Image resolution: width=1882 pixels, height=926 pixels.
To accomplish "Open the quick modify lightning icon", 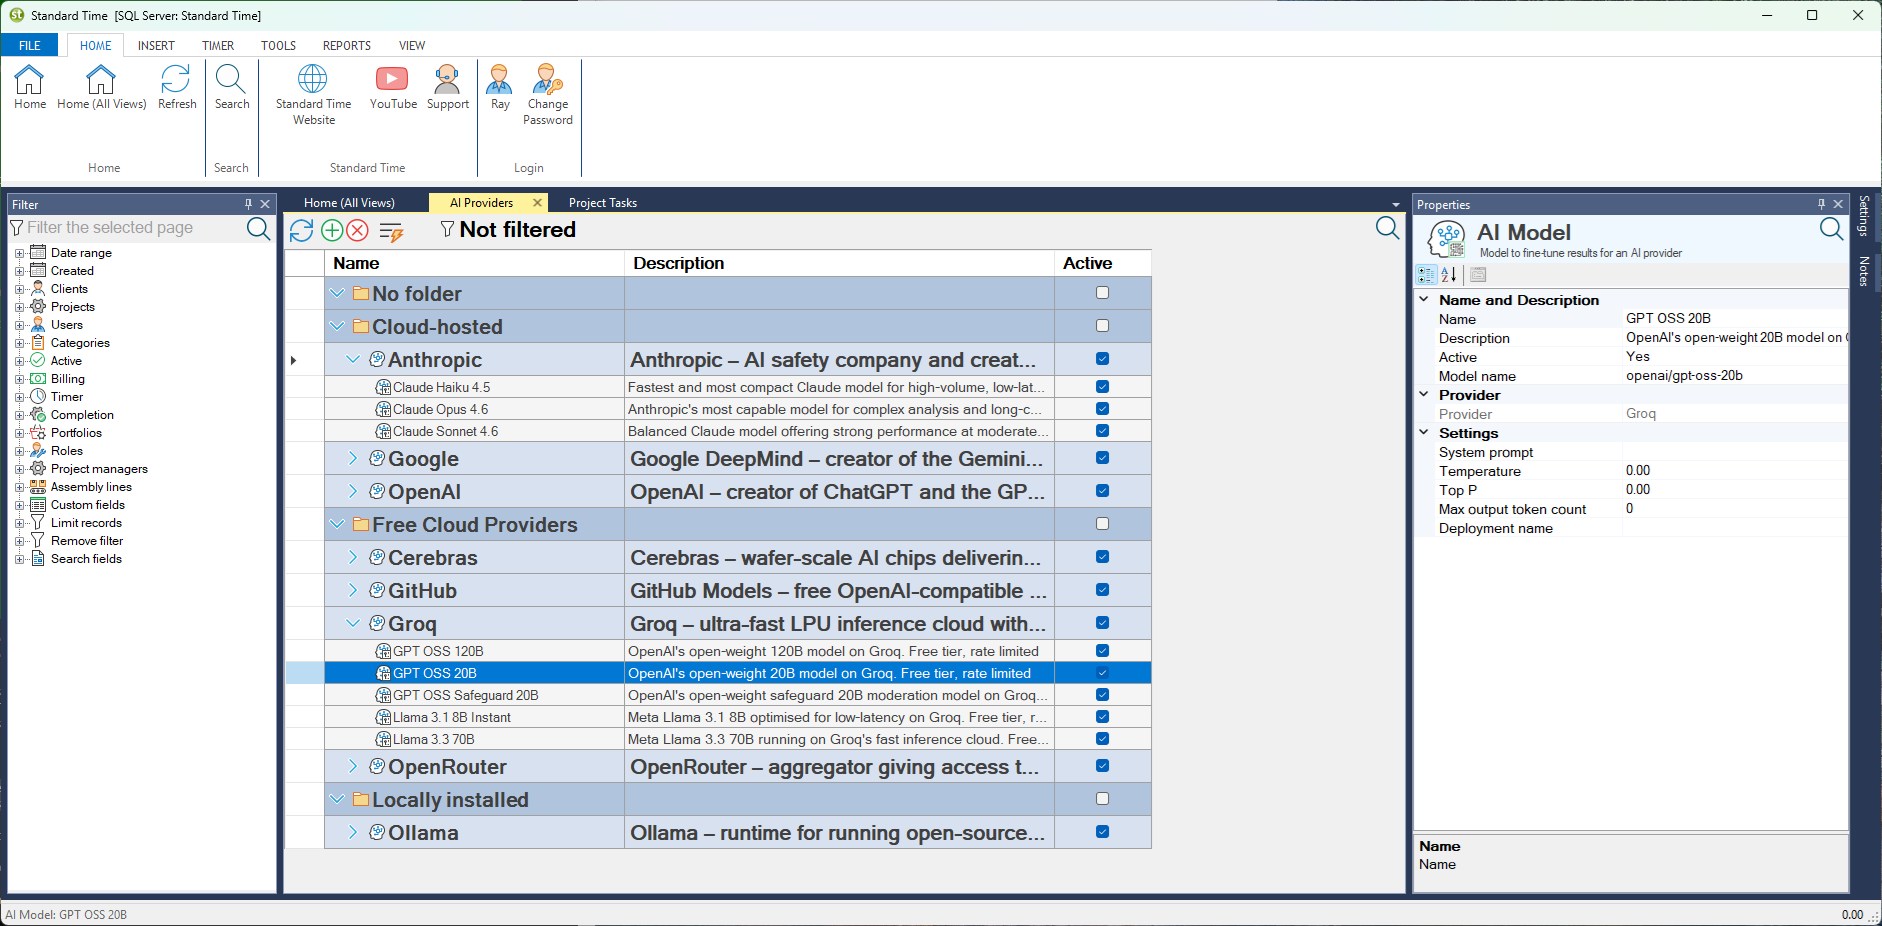I will click(x=390, y=231).
